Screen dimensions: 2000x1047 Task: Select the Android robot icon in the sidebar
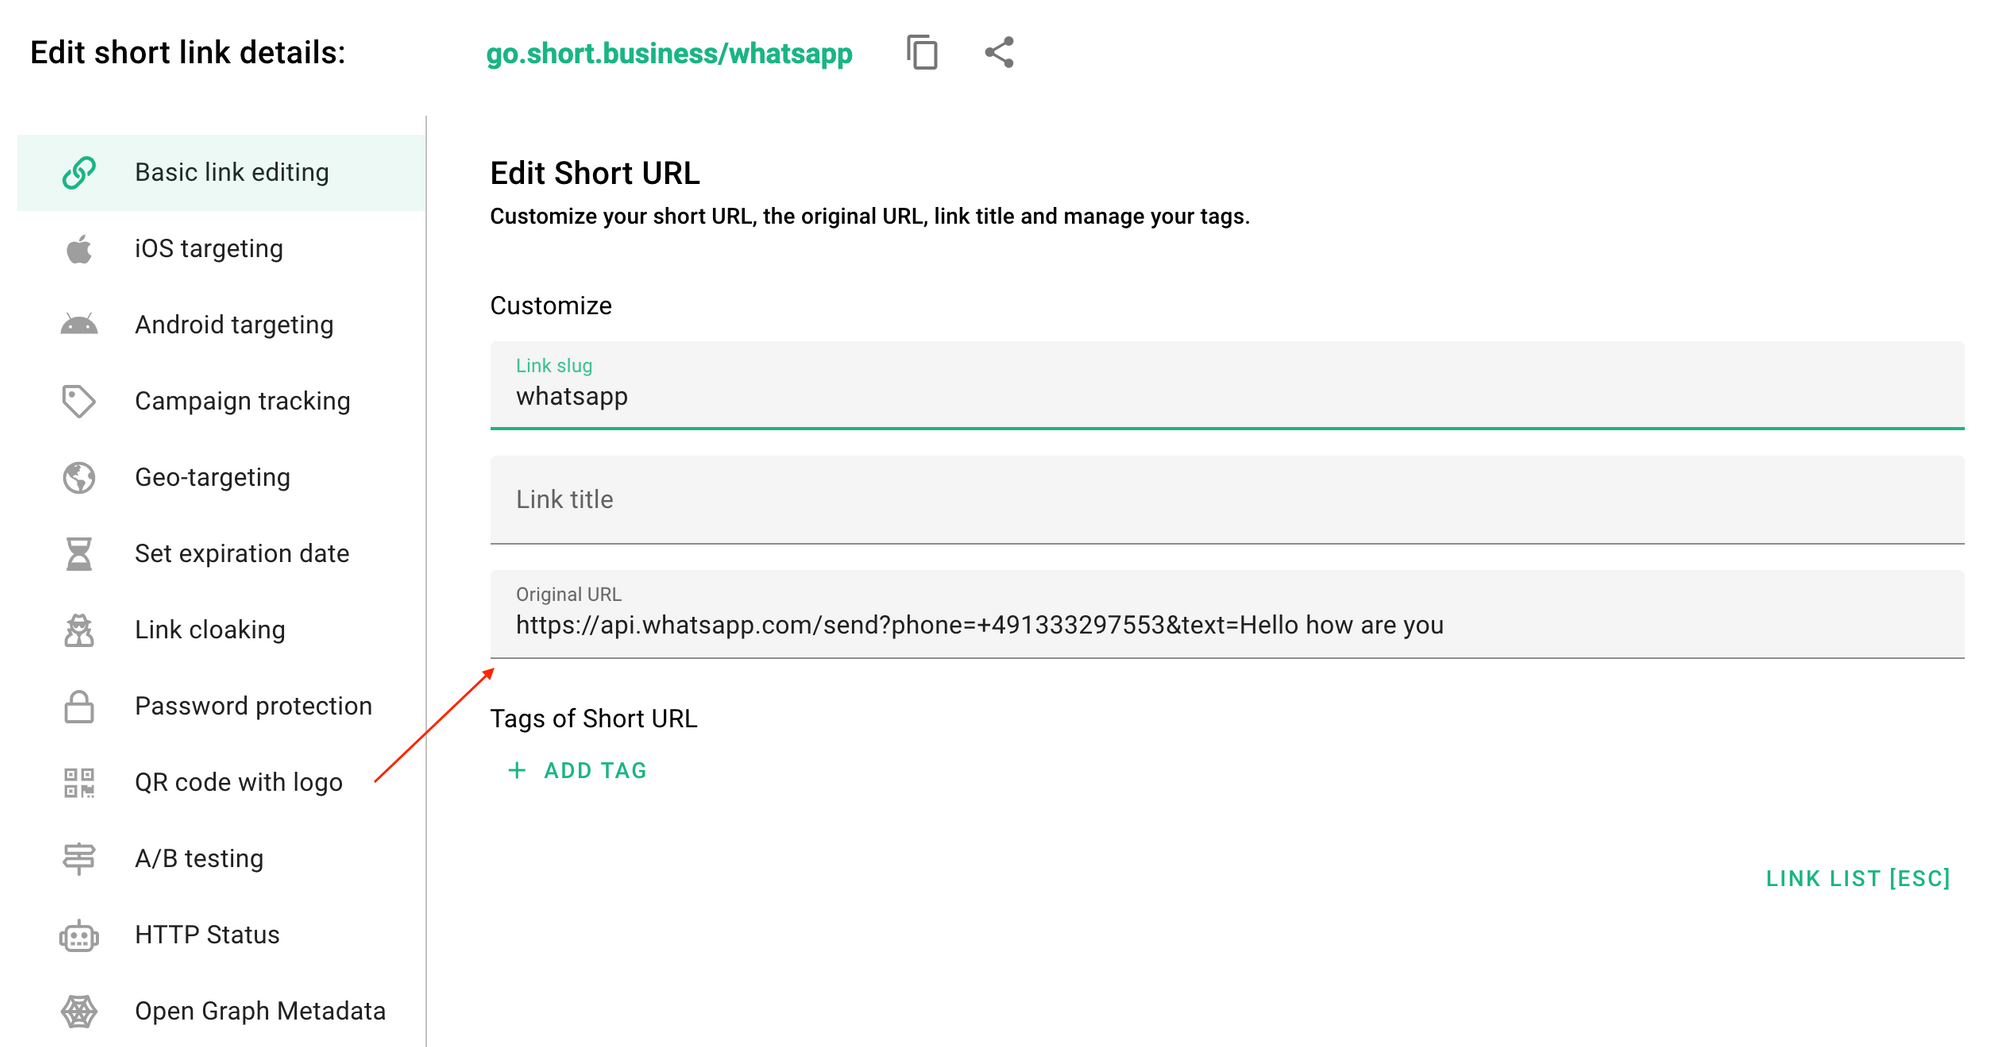[80, 324]
